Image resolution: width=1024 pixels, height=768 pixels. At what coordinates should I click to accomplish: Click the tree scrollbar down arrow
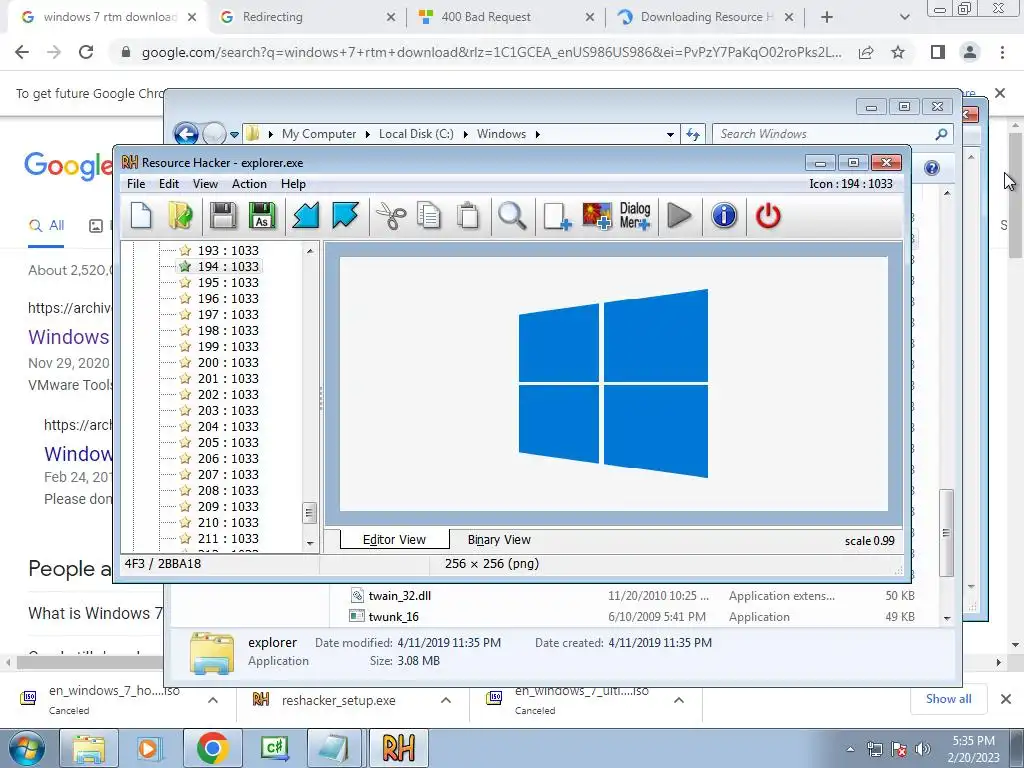point(310,543)
